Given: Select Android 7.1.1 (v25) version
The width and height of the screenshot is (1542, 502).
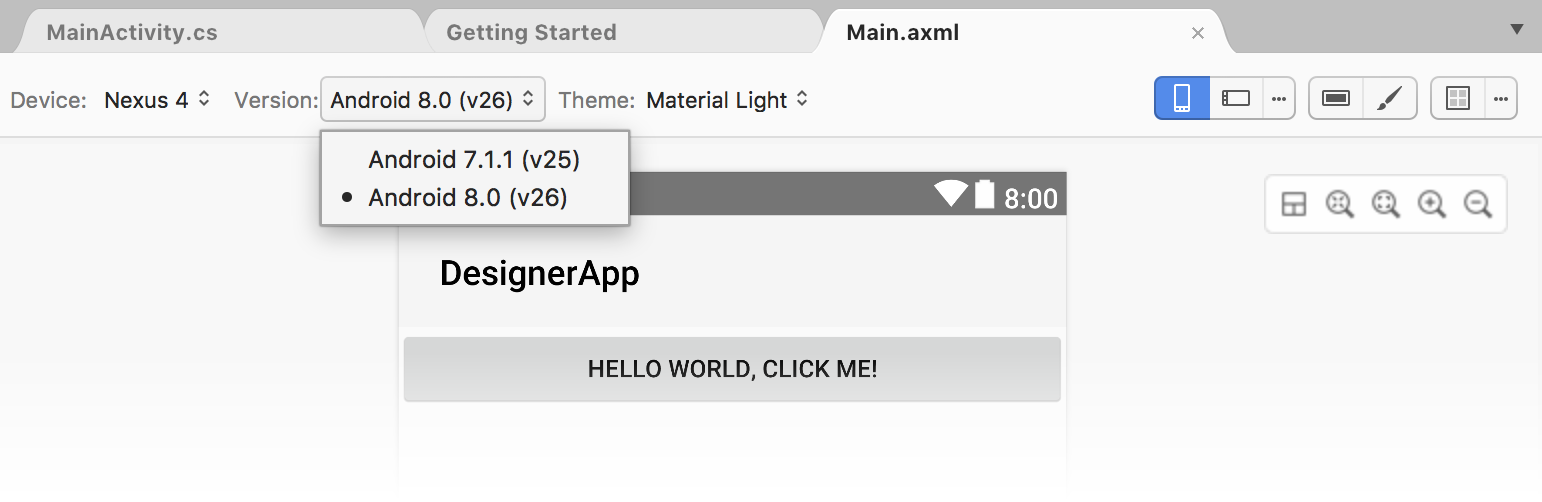Looking at the screenshot, I should click(474, 159).
